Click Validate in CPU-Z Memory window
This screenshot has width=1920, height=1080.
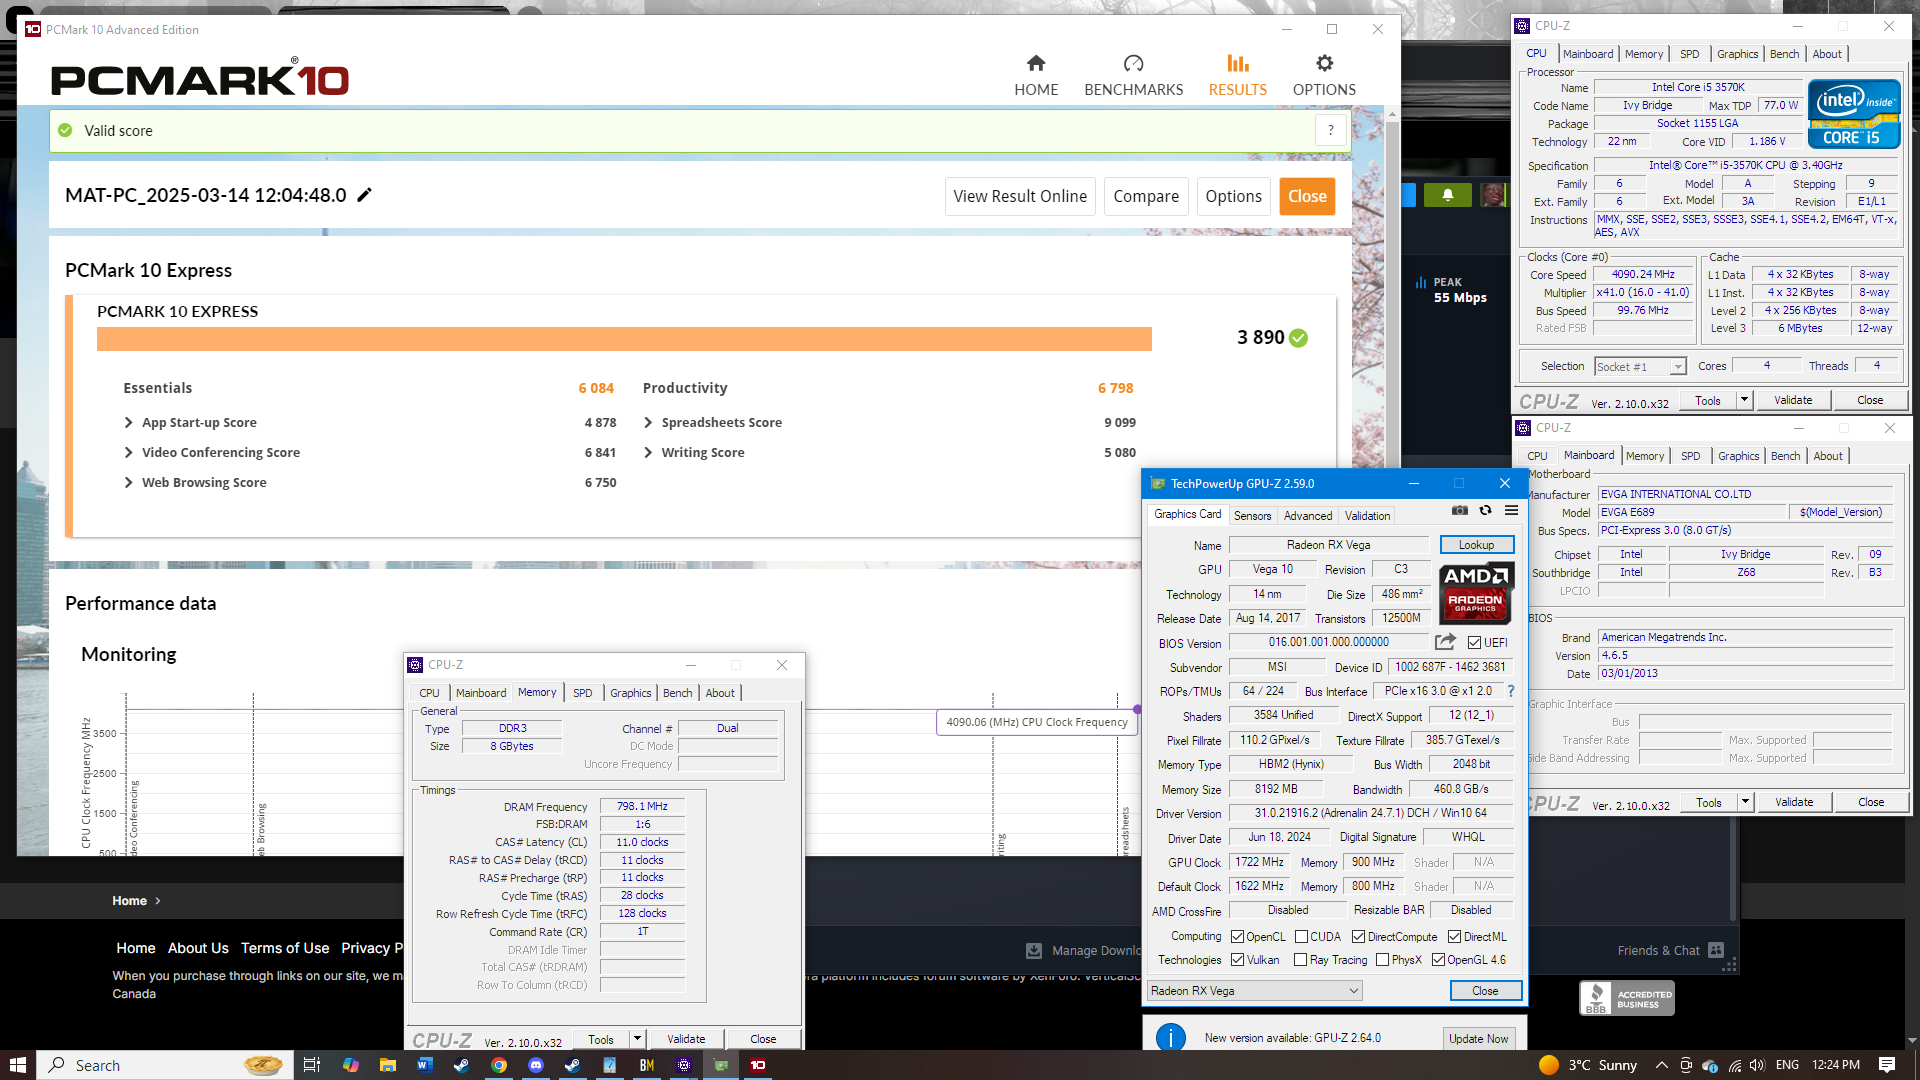686,1039
